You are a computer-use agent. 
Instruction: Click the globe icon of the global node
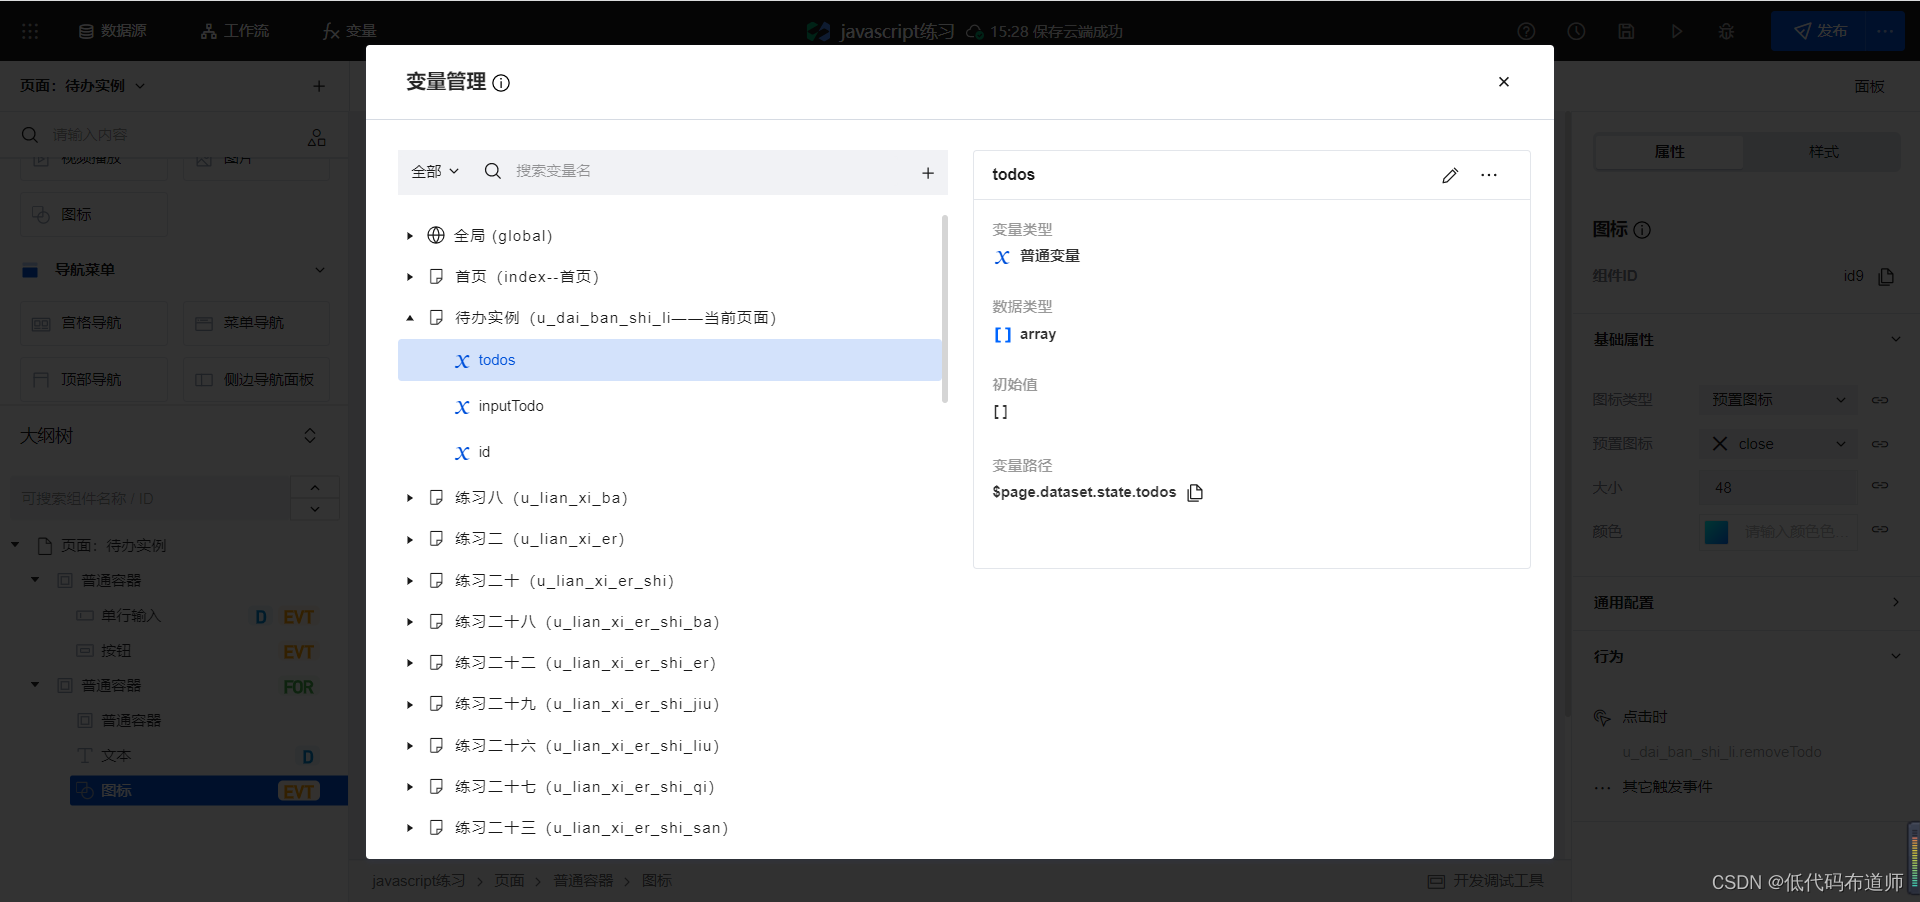pyautogui.click(x=436, y=235)
